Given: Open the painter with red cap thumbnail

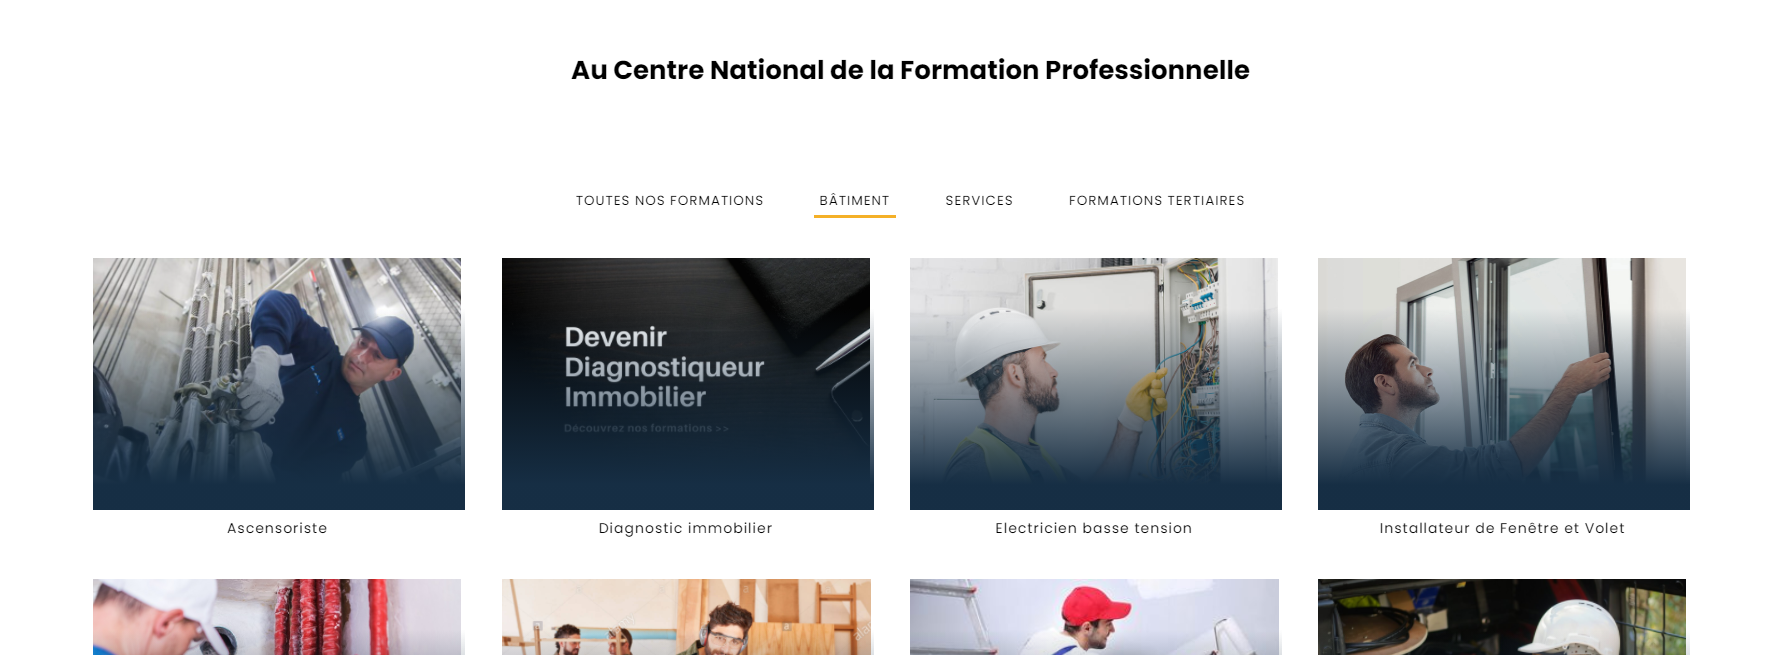Looking at the screenshot, I should tap(1094, 617).
